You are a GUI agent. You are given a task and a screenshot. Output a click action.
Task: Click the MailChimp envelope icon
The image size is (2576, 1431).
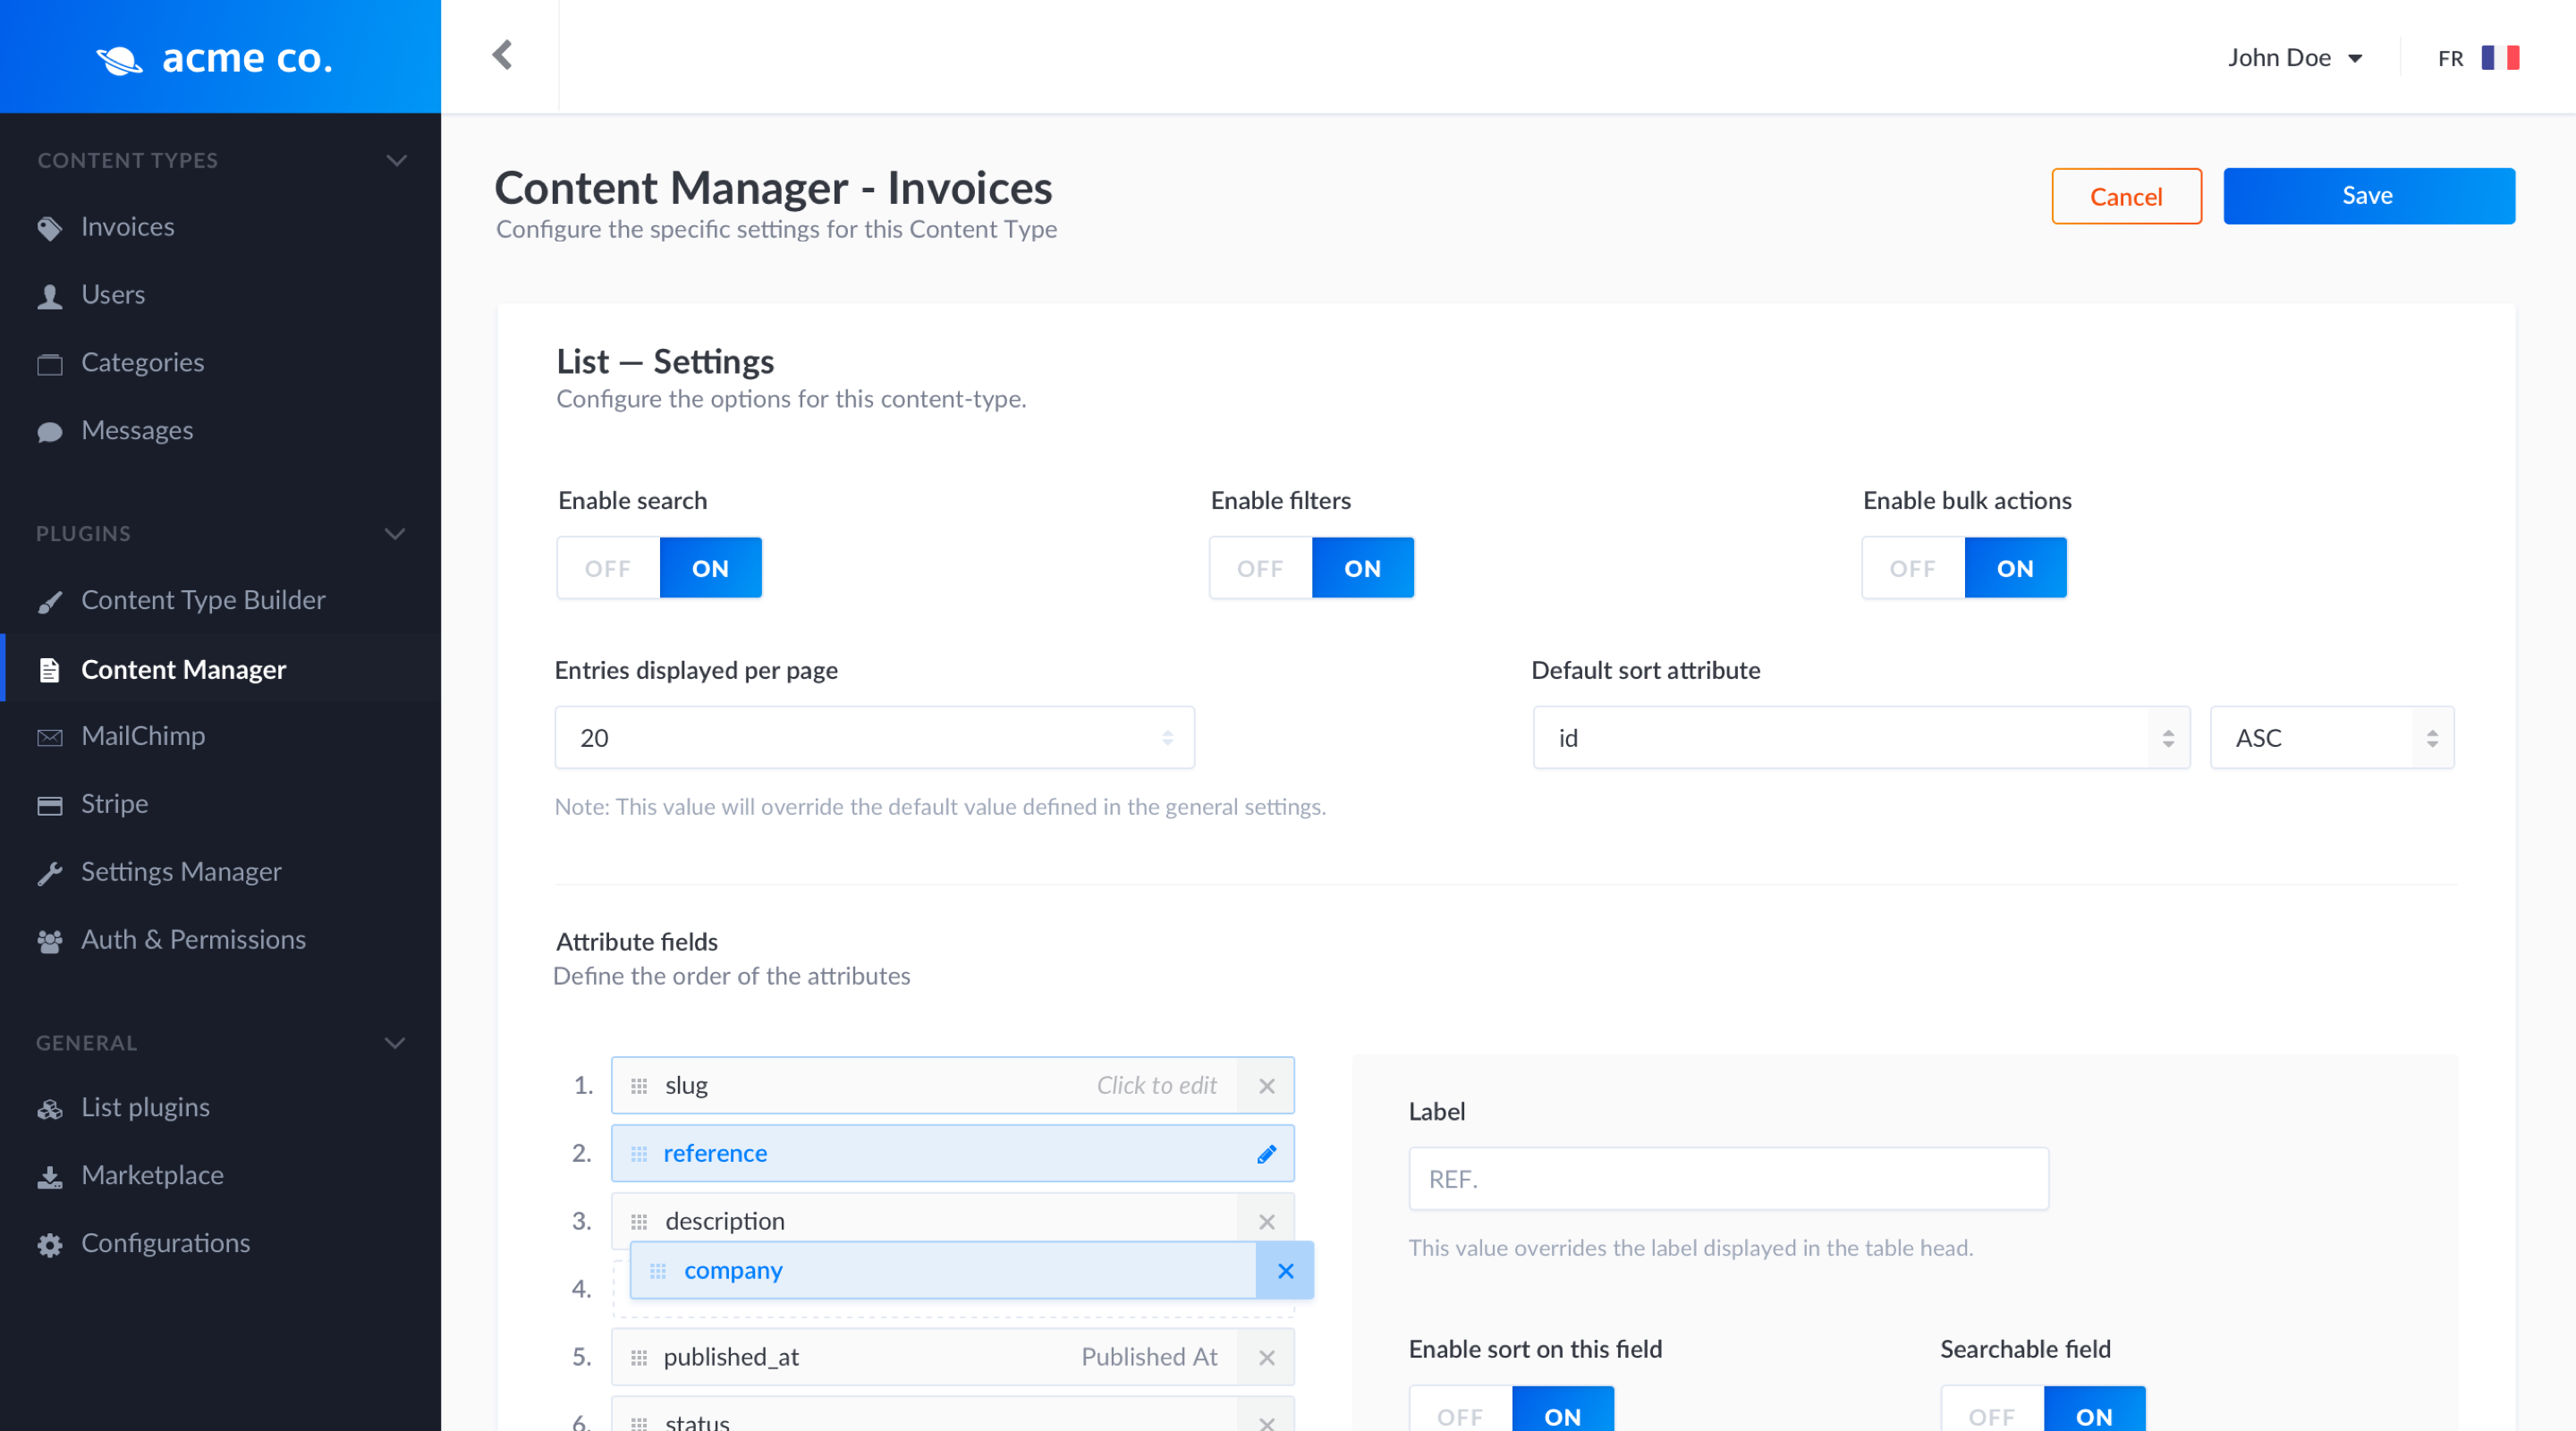coord(49,737)
